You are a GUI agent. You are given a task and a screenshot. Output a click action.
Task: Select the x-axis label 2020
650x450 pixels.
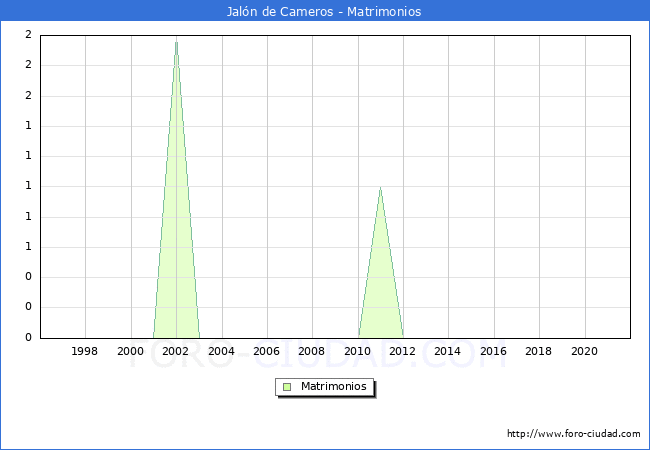(585, 351)
